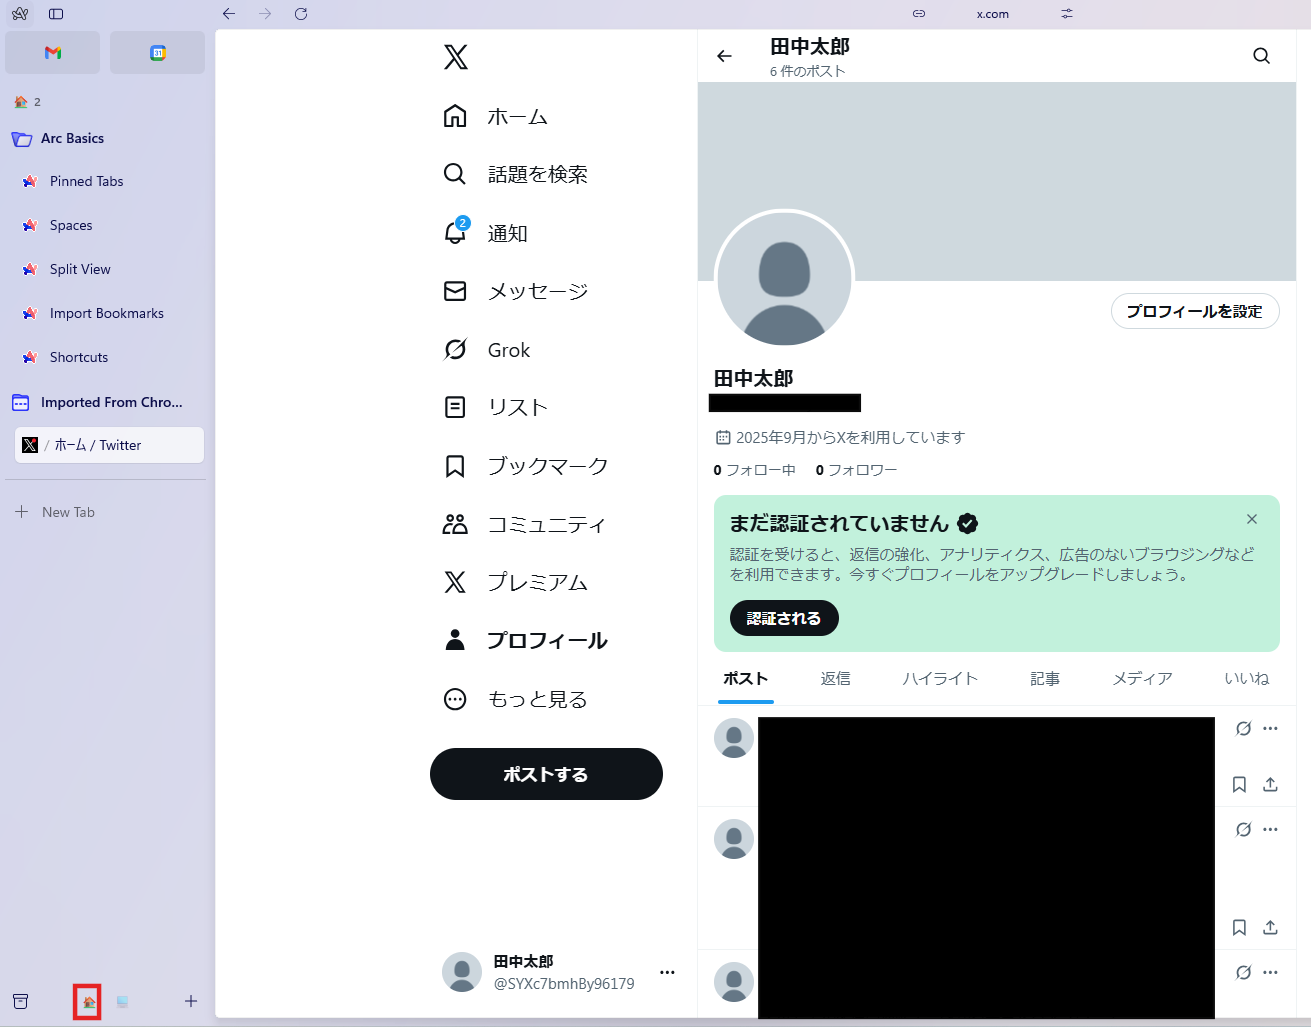Click the back arrow beside 田中太郎
1311x1027 pixels.
(x=725, y=56)
